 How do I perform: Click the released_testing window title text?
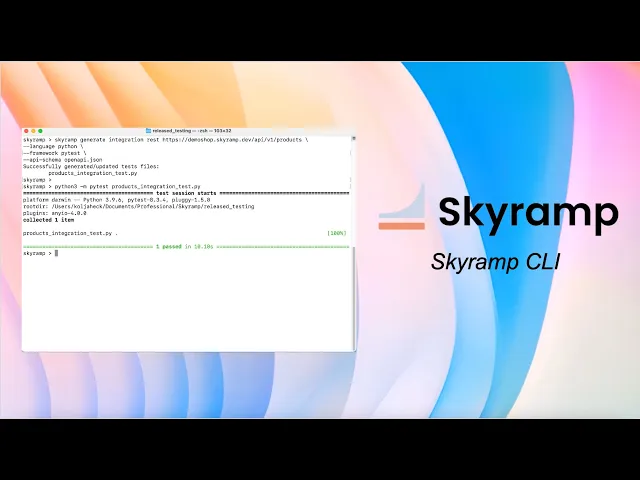191,131
